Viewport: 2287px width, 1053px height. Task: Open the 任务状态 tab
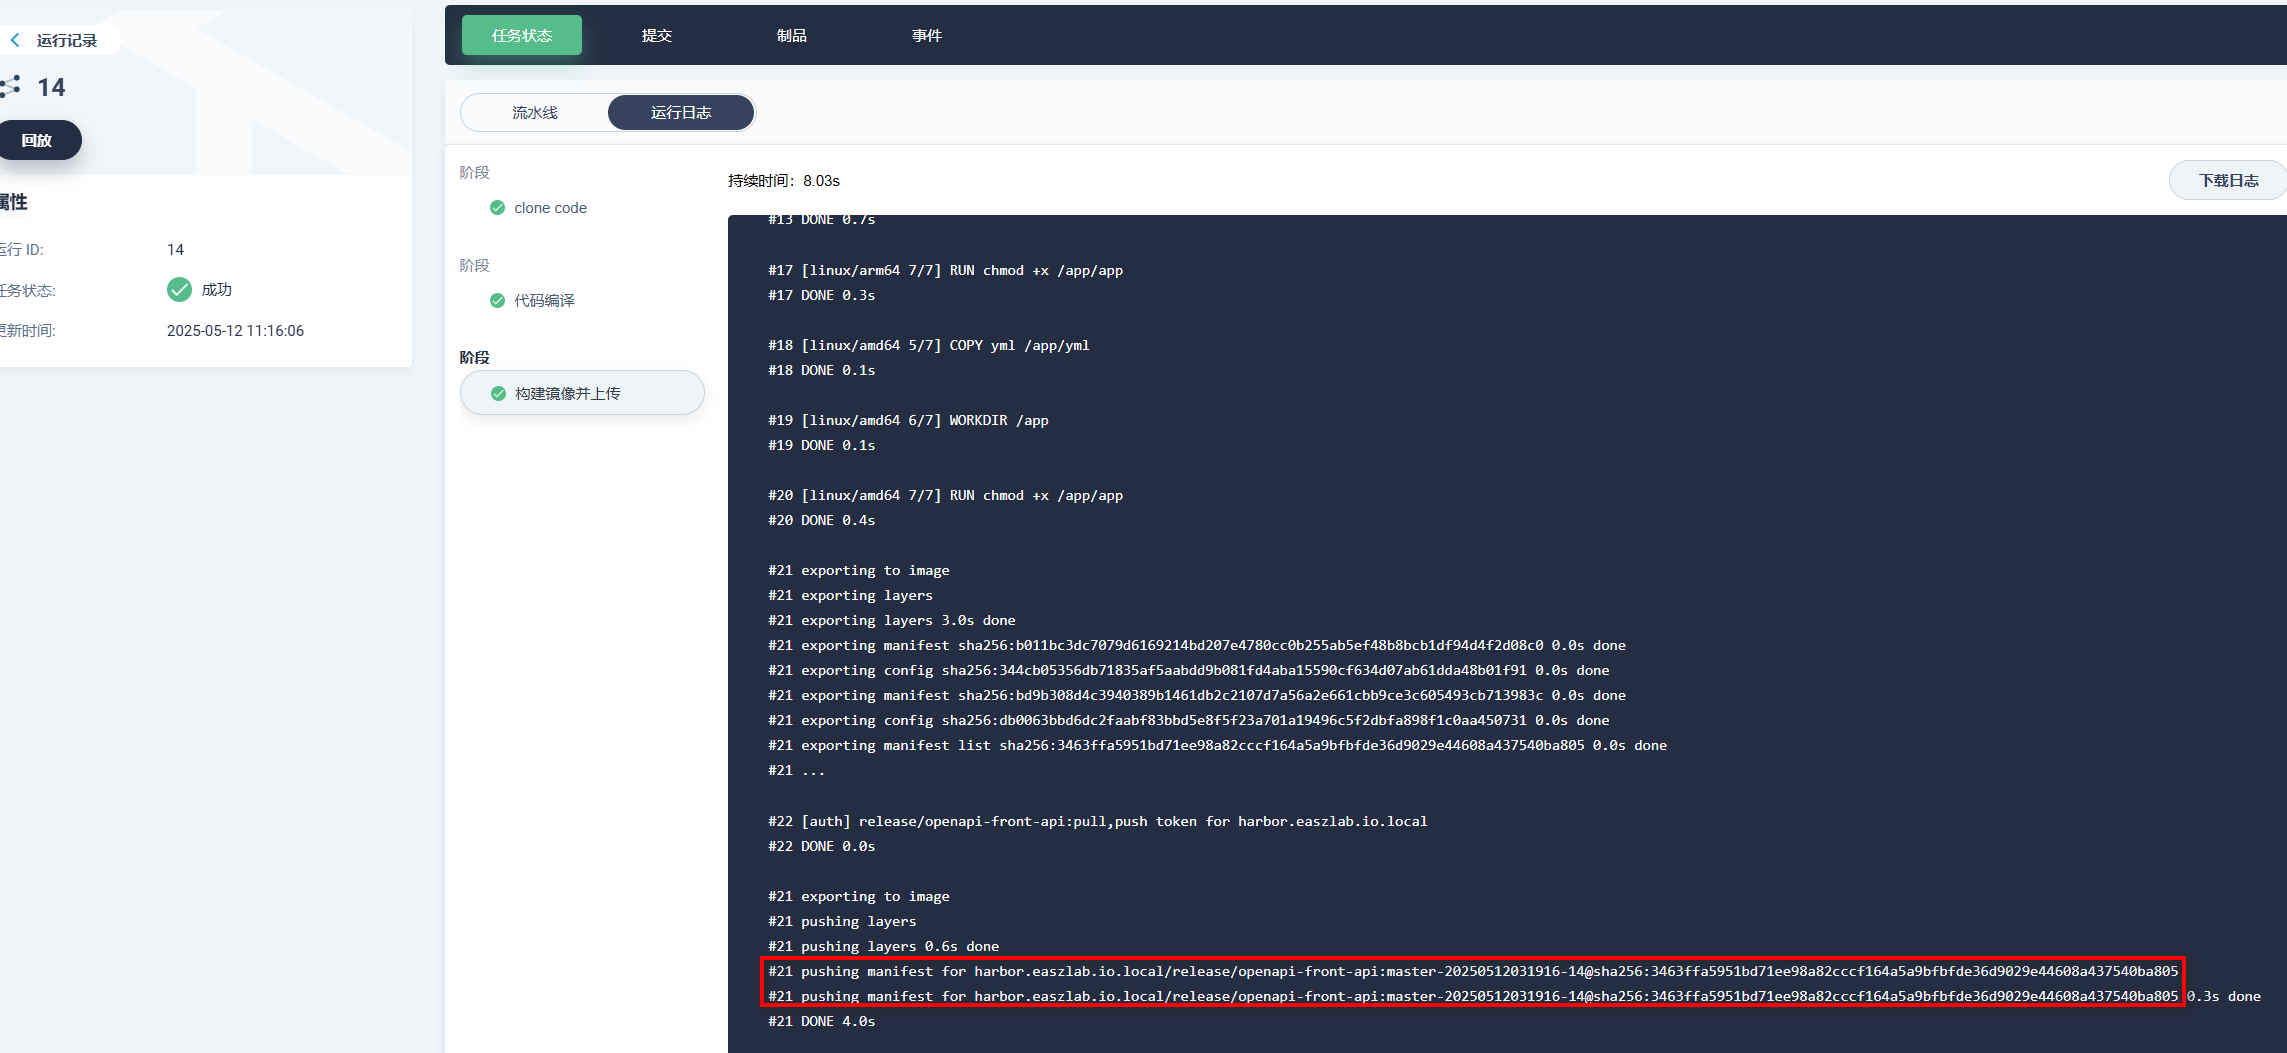click(522, 35)
